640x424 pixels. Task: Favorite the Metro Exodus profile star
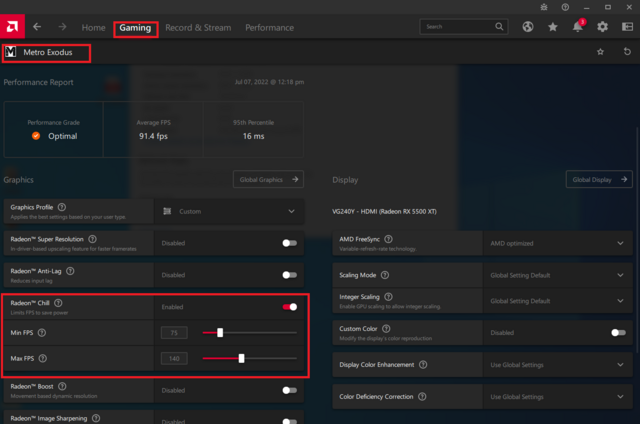point(600,52)
